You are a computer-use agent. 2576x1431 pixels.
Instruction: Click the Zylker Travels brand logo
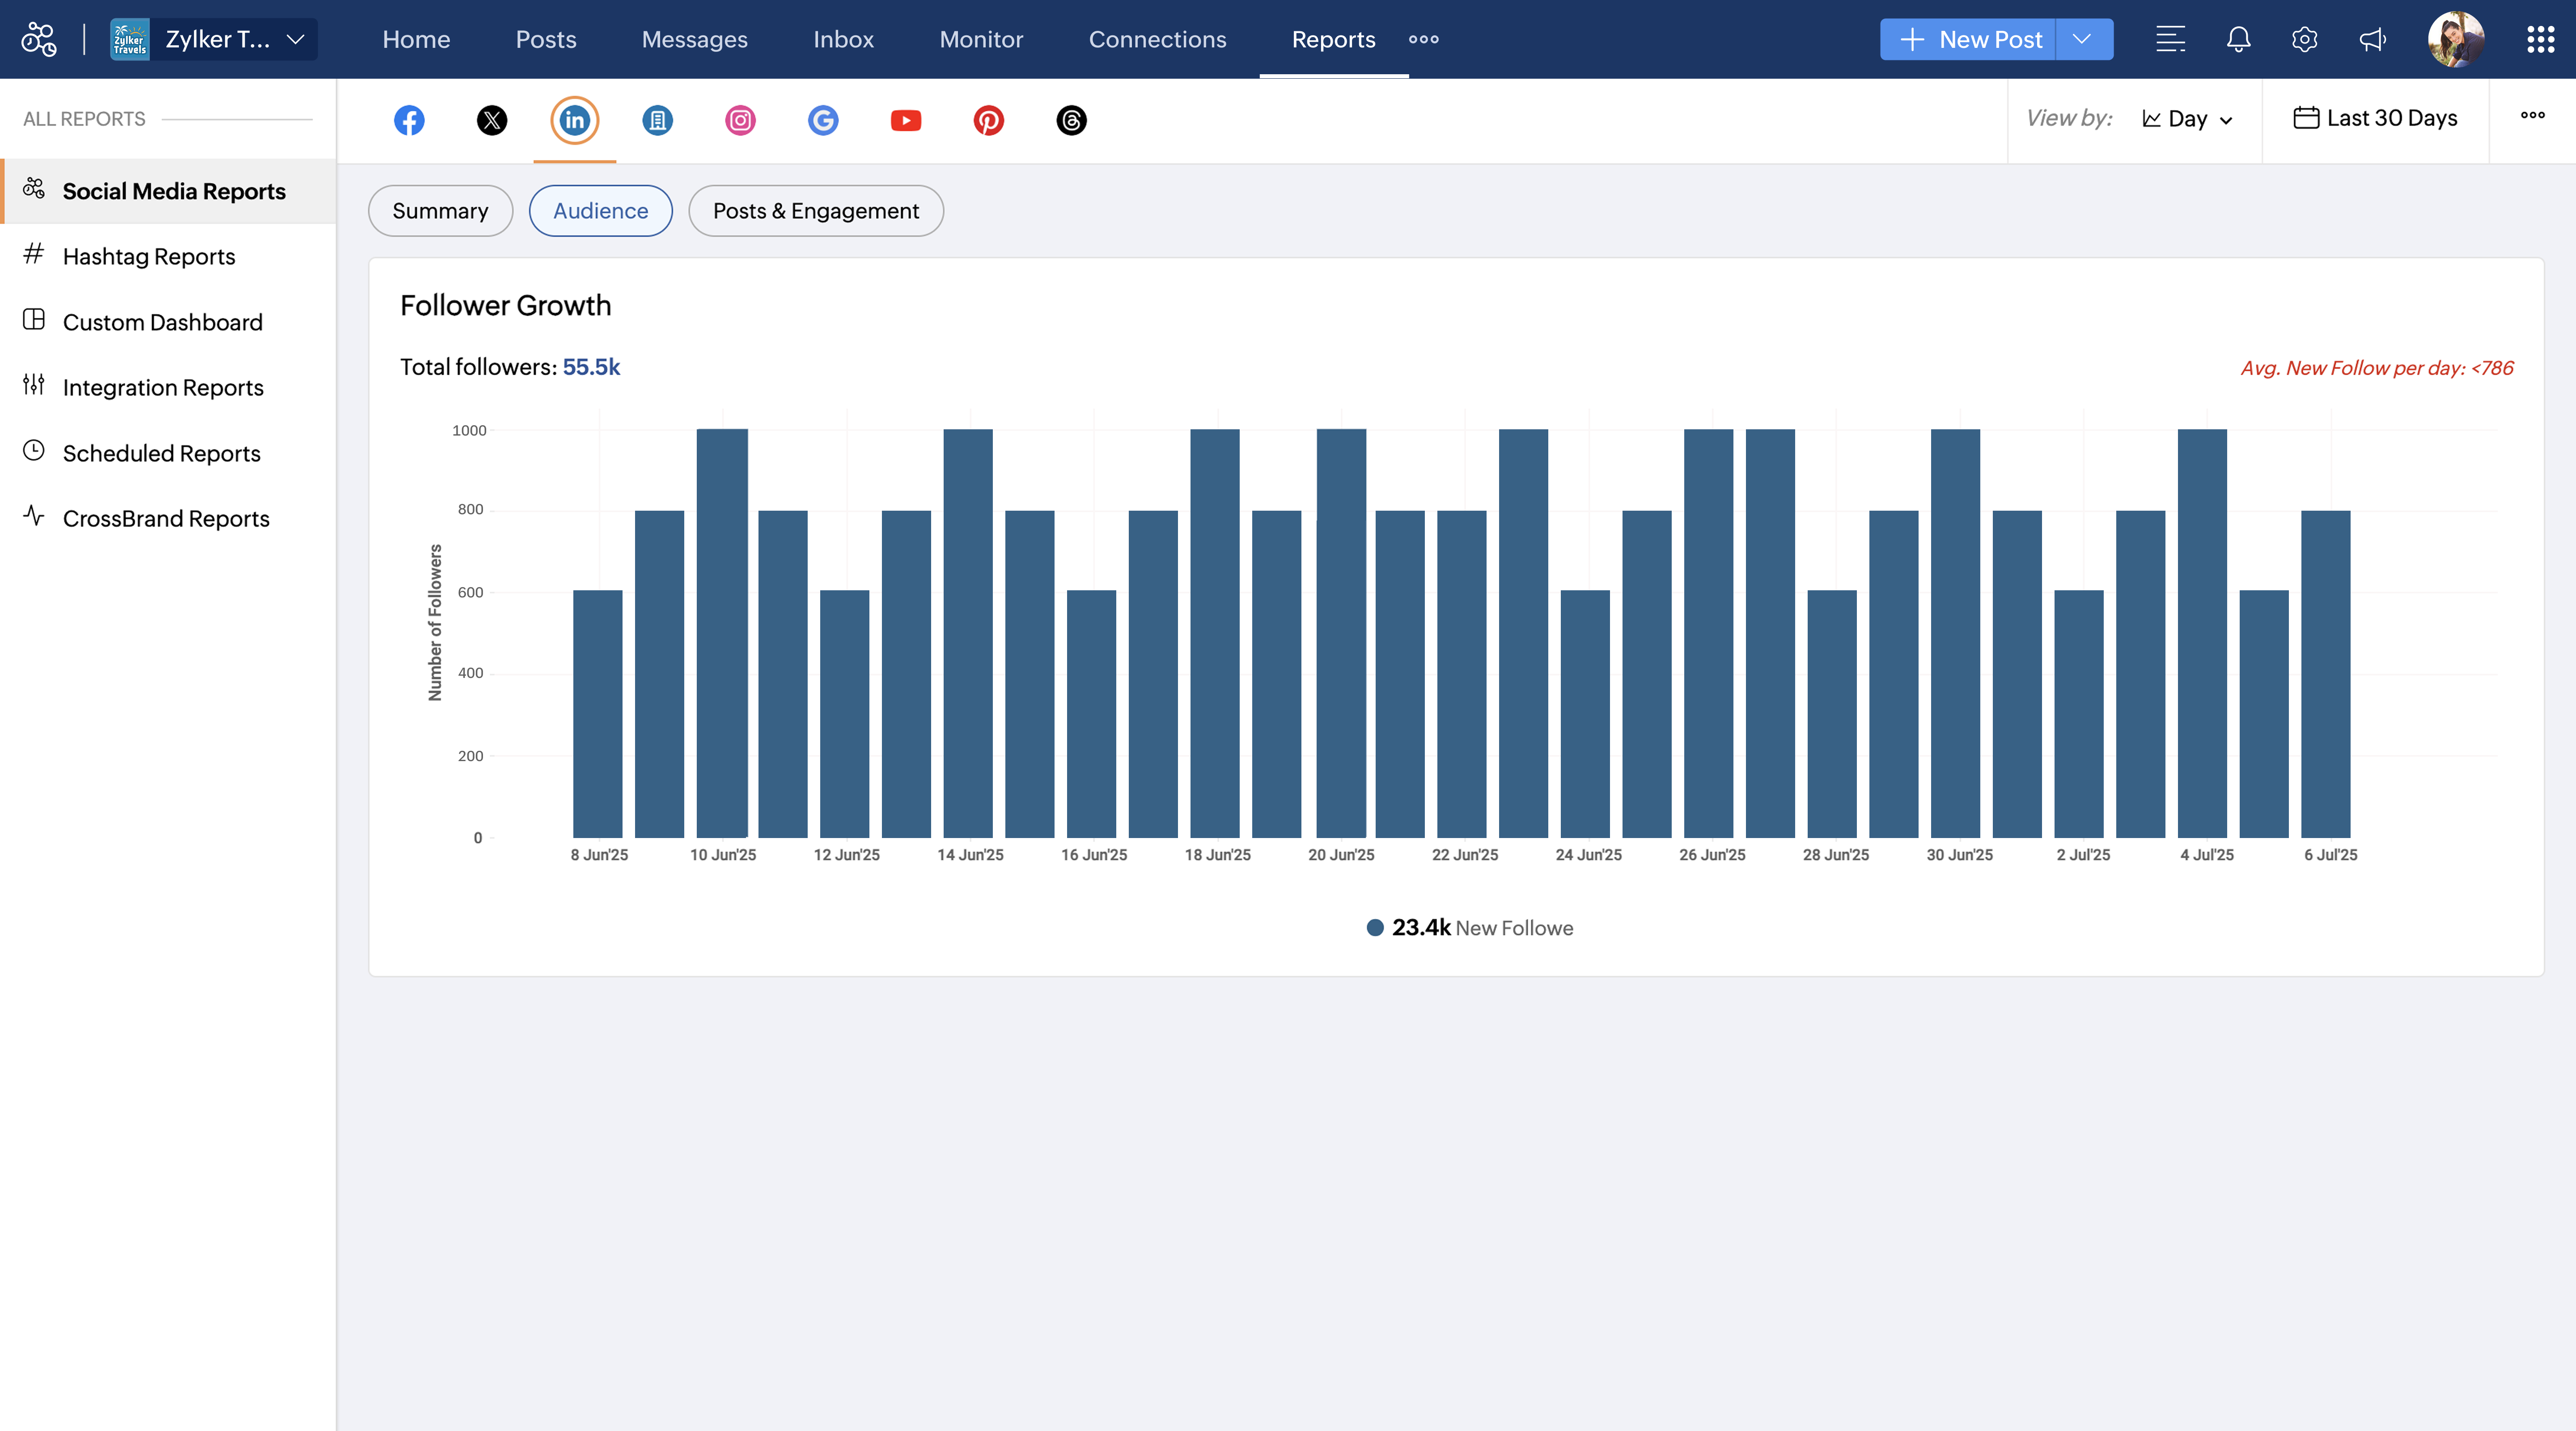(x=130, y=39)
